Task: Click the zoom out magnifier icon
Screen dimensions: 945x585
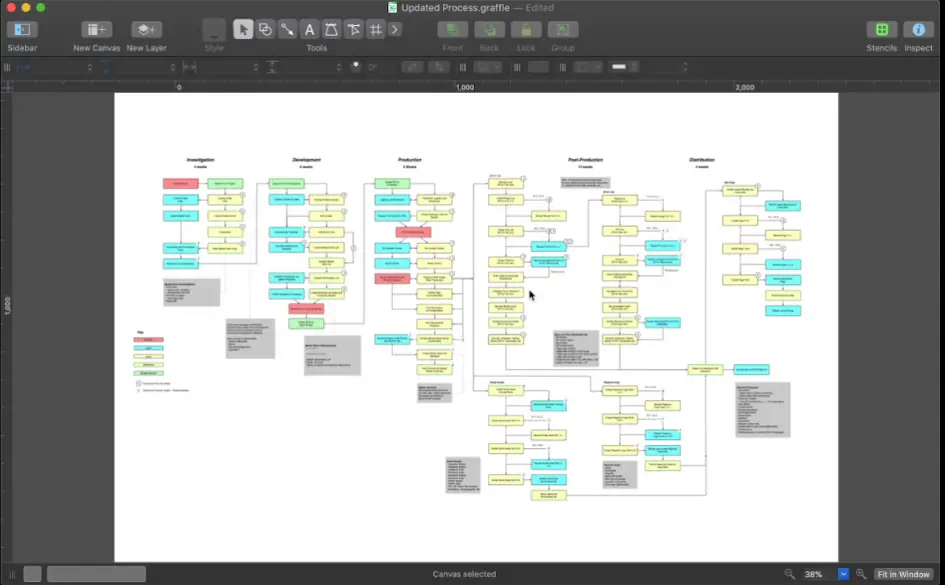Action: (789, 574)
